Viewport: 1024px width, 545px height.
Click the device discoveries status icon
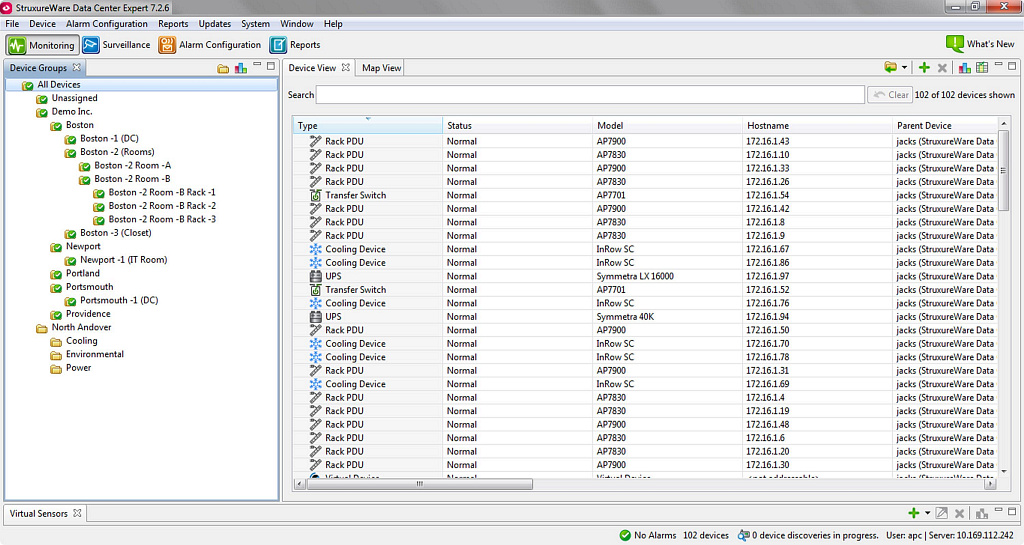point(743,535)
